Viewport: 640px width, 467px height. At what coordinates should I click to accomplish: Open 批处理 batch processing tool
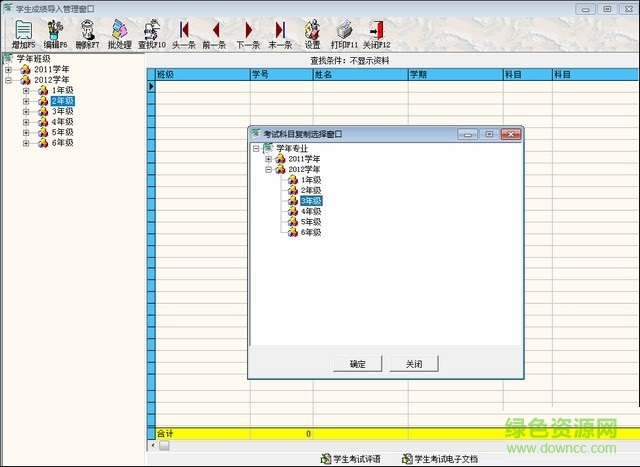pos(119,33)
